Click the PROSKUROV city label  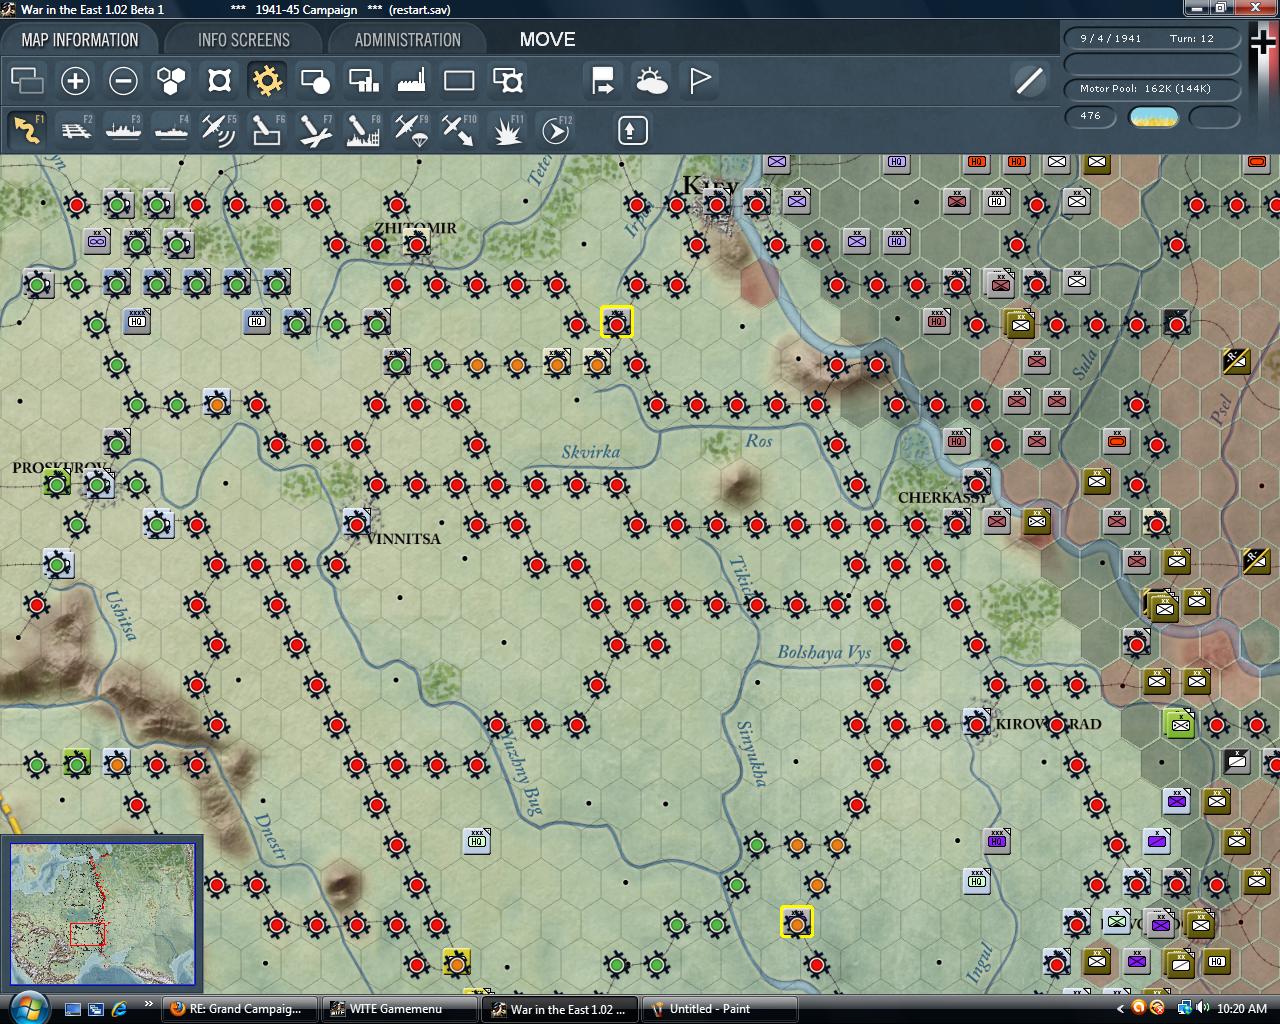pyautogui.click(x=57, y=467)
